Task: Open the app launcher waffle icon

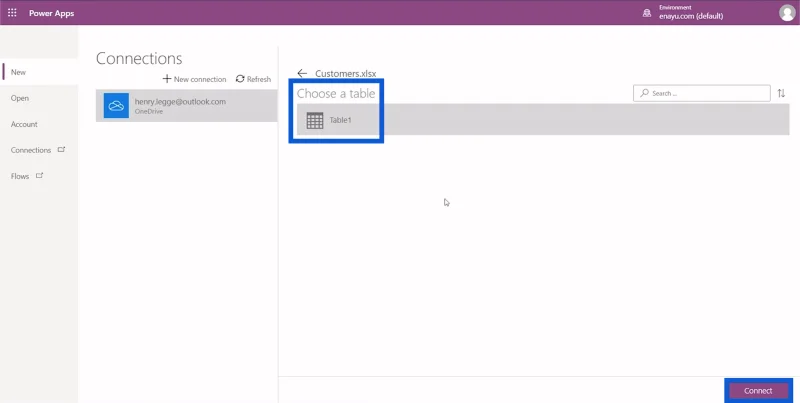Action: click(12, 13)
